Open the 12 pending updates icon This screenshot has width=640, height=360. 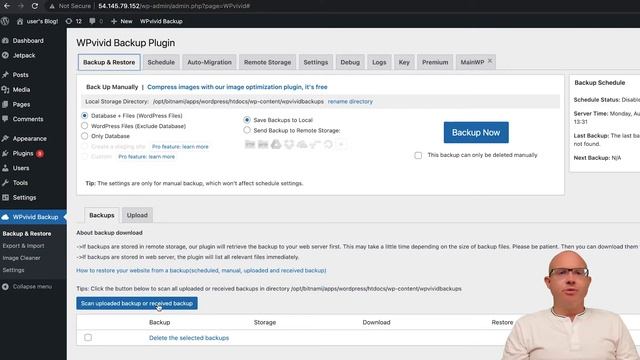(74, 21)
